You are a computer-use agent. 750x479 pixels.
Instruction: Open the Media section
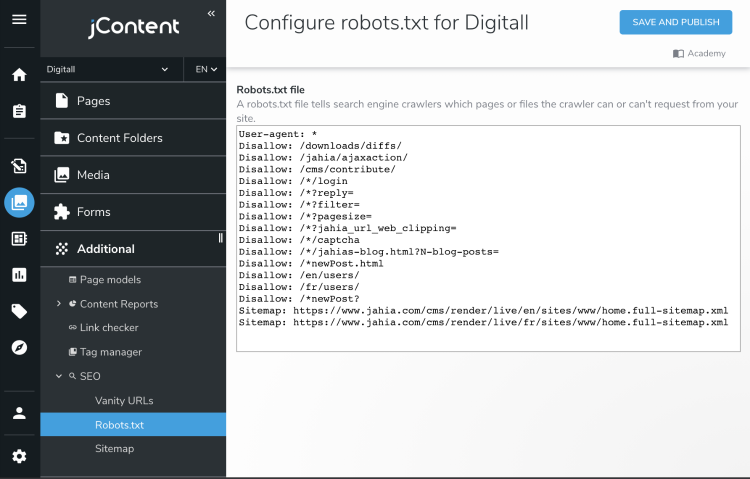pyautogui.click(x=133, y=175)
